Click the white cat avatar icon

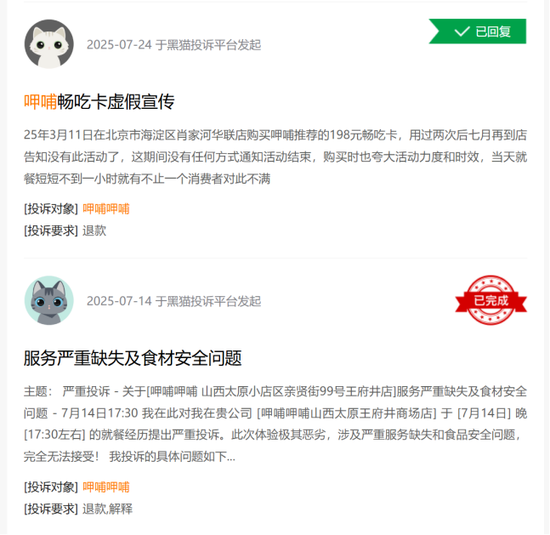click(x=49, y=44)
